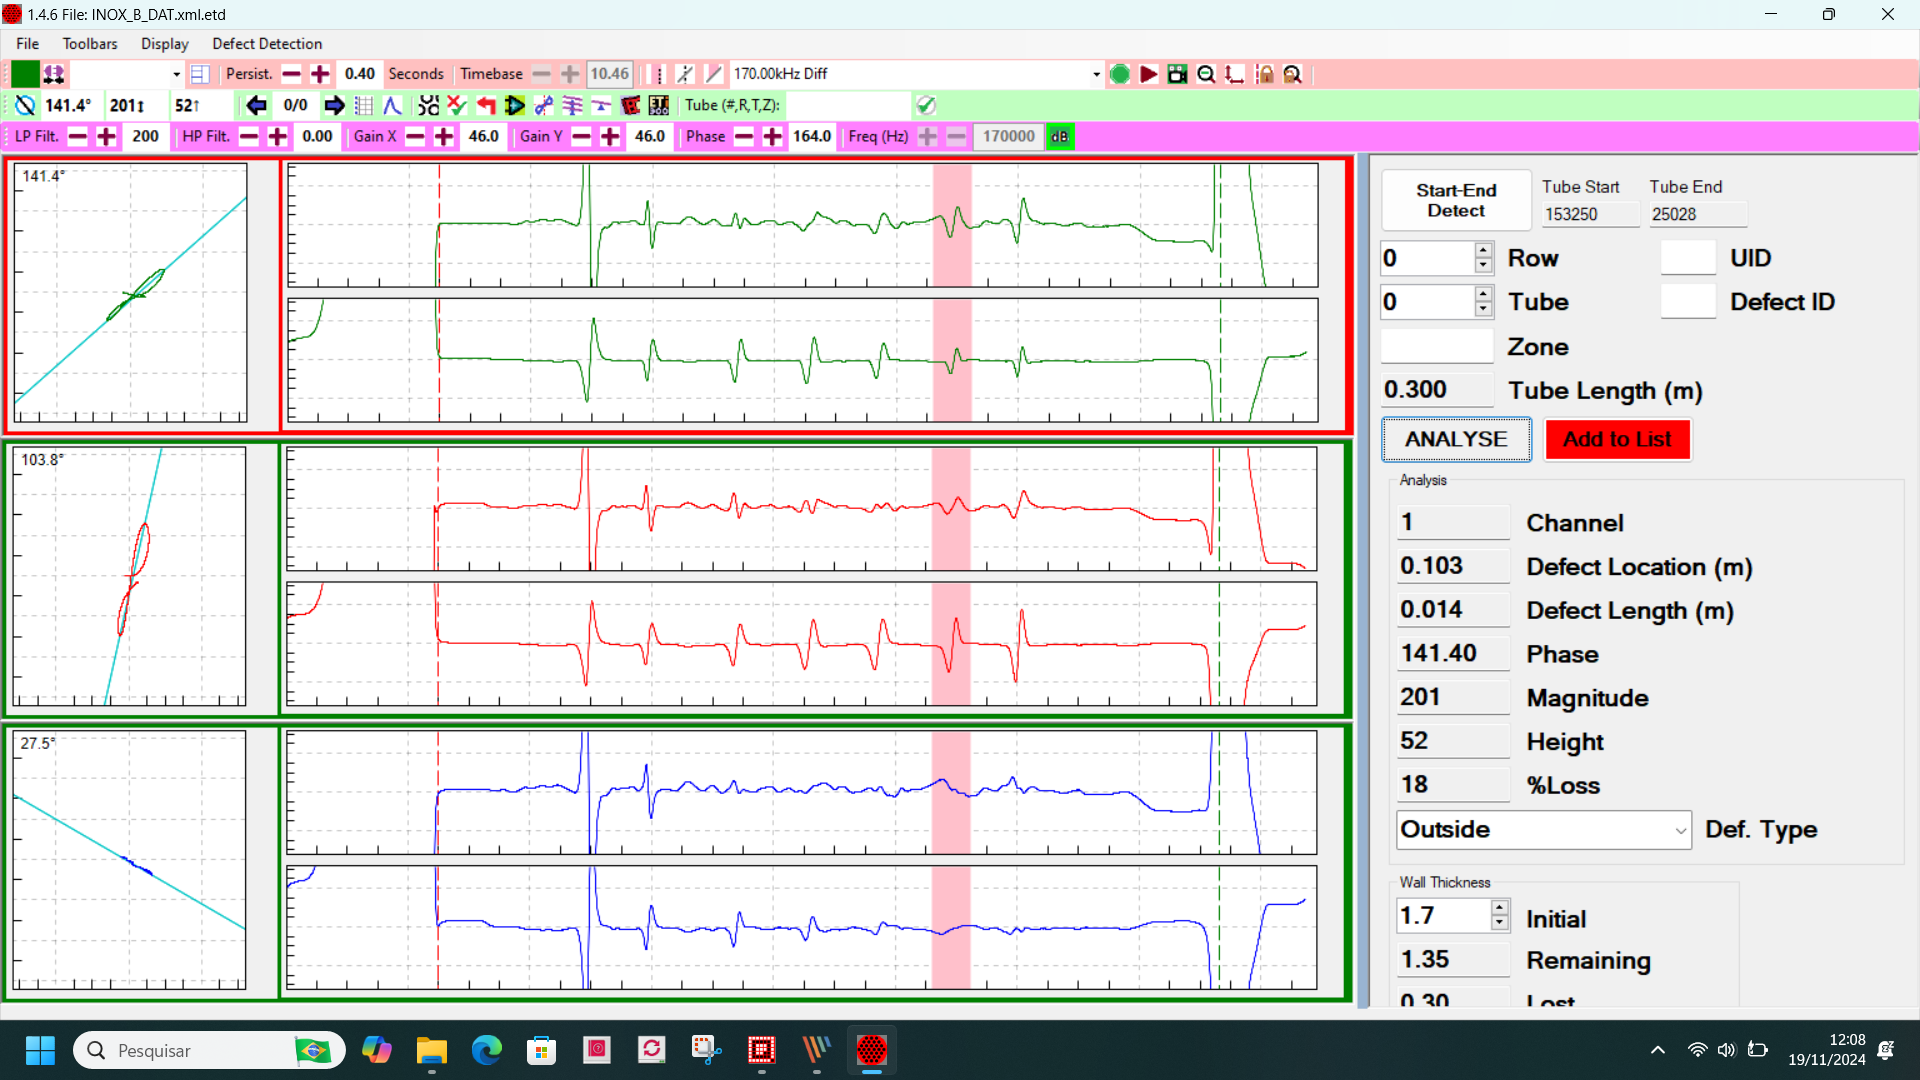
Task: Toggle the dashed diagonal line icon
Action: click(685, 74)
